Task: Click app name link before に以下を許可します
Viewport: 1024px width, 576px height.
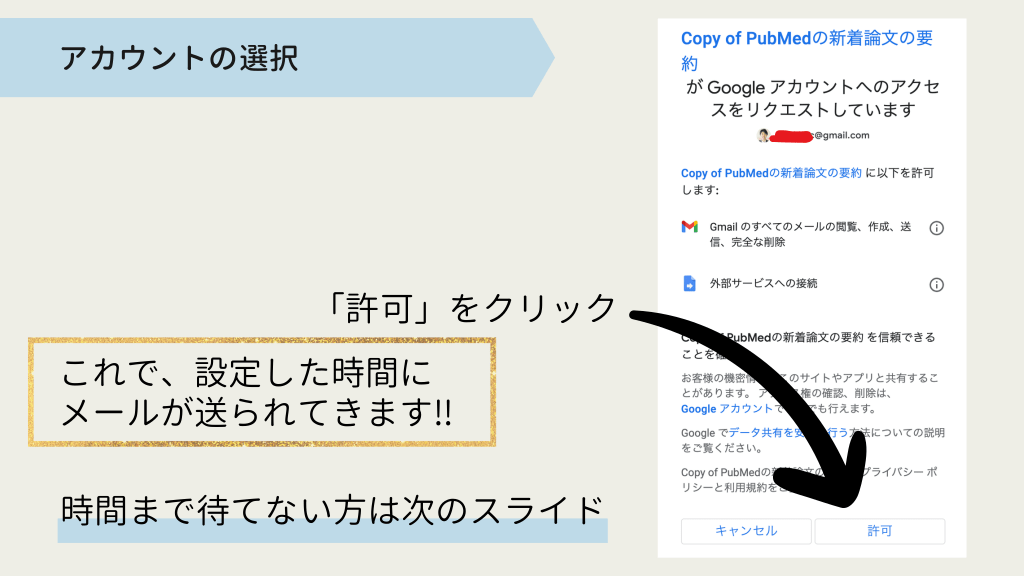Action: pos(770,173)
